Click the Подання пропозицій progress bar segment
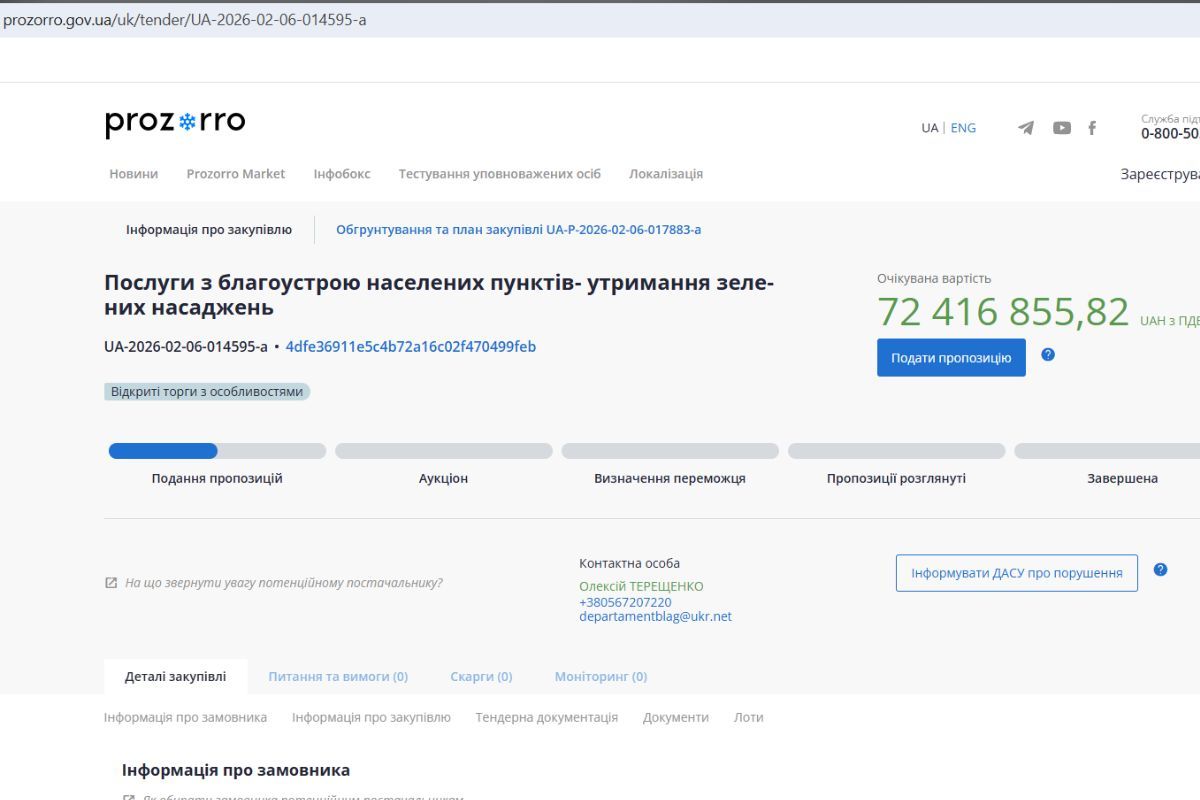 216,451
